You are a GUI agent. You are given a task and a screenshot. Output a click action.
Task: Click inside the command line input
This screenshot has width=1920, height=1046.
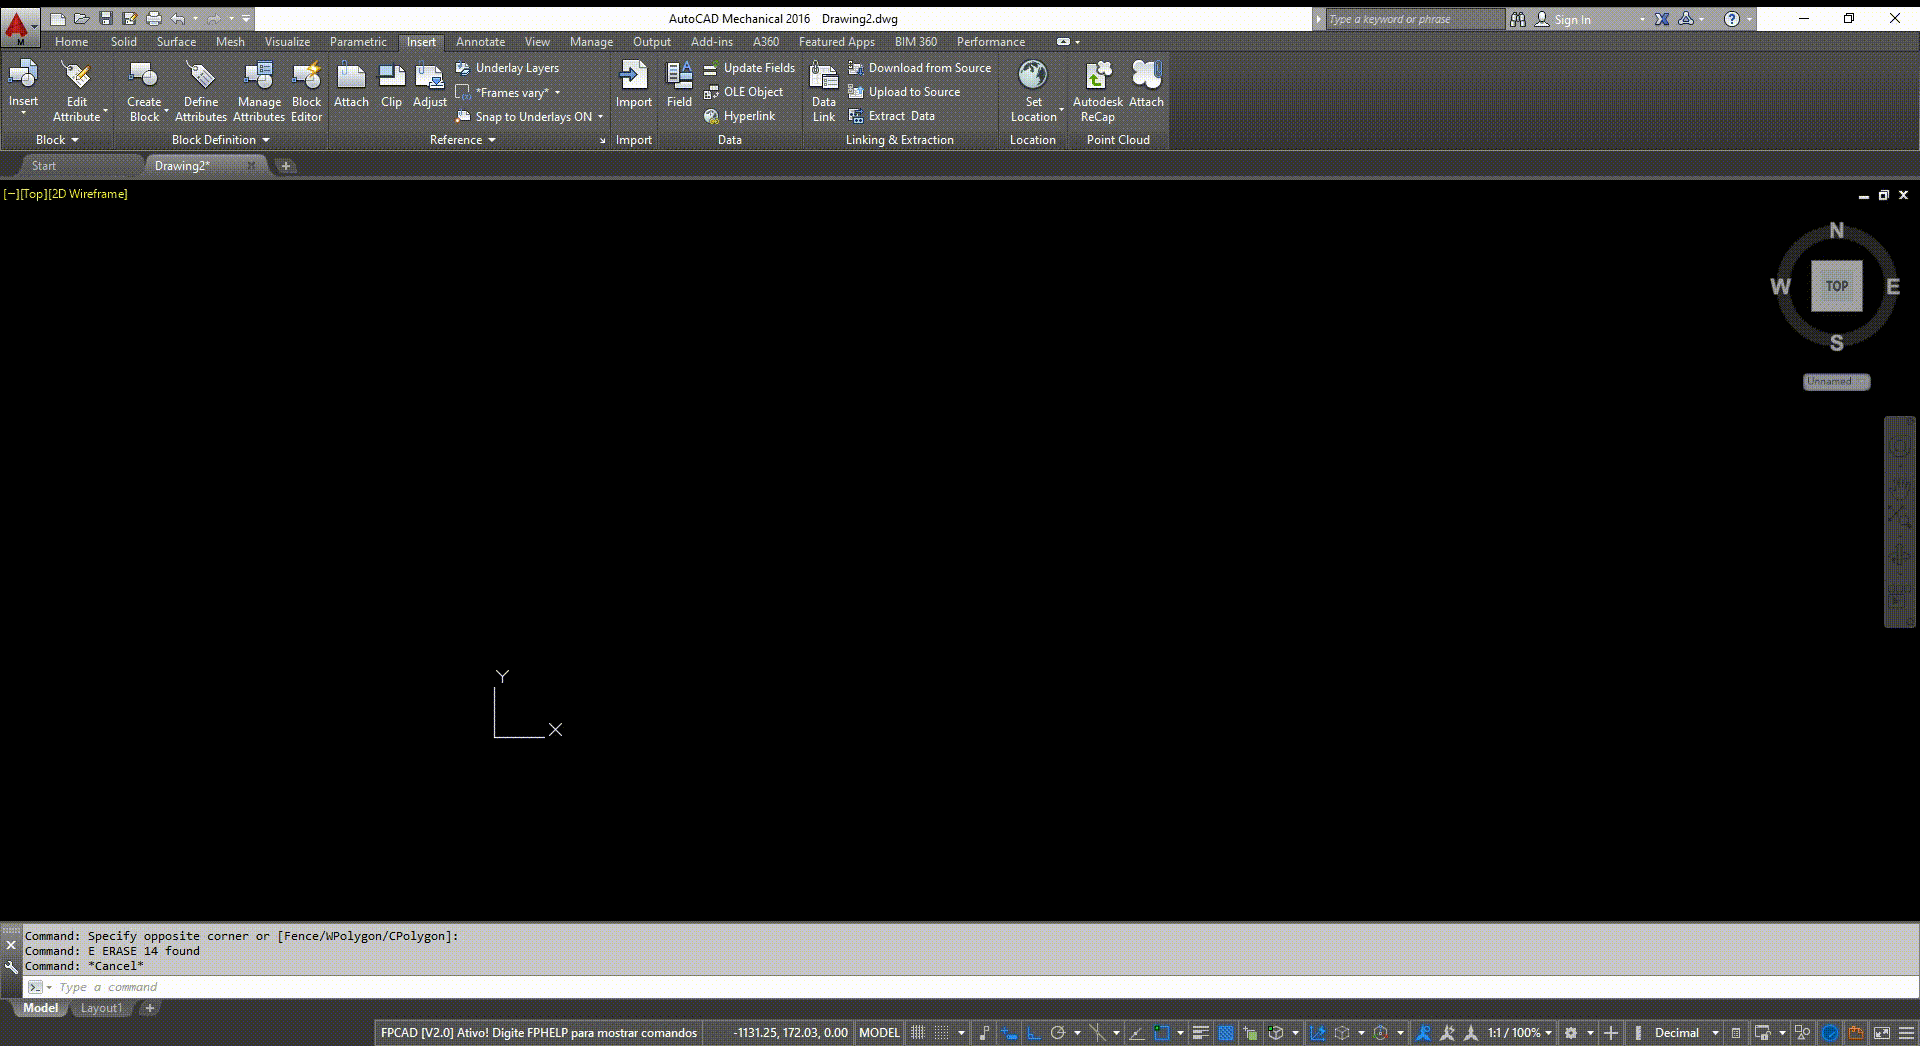300,987
